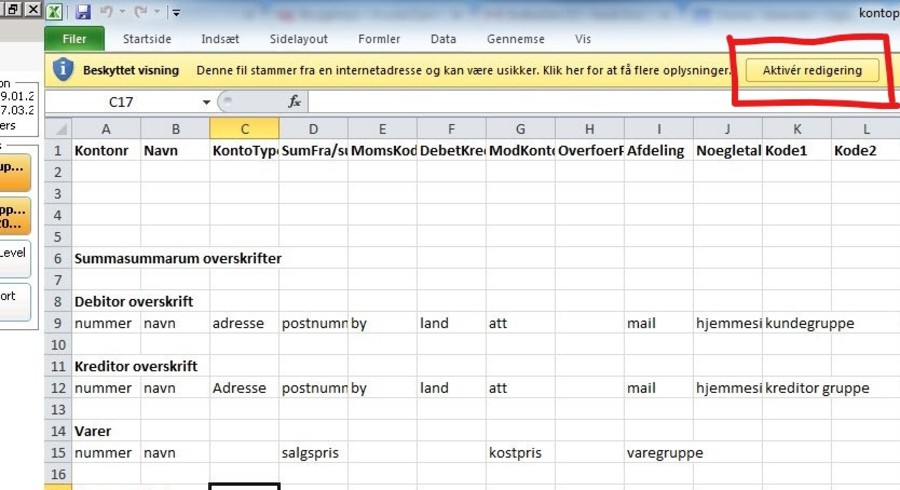
Task: Click the blue shield Protected View icon
Action: tap(63, 70)
